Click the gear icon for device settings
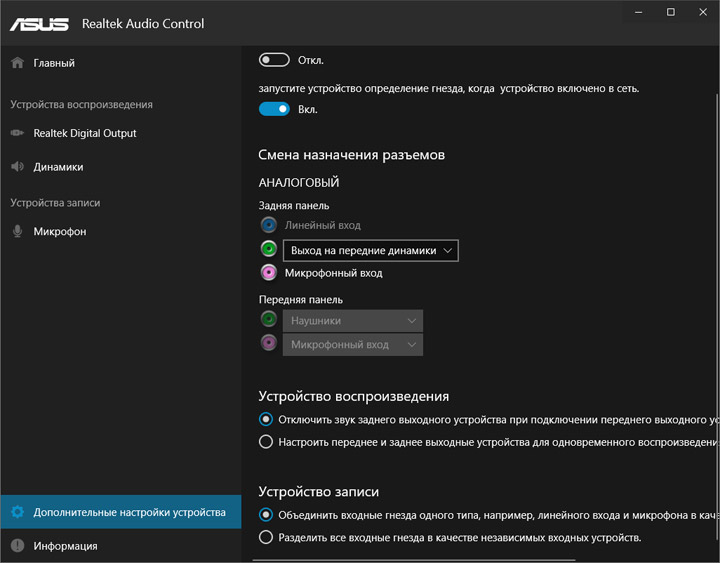This screenshot has height=563, width=720. pos(17,513)
